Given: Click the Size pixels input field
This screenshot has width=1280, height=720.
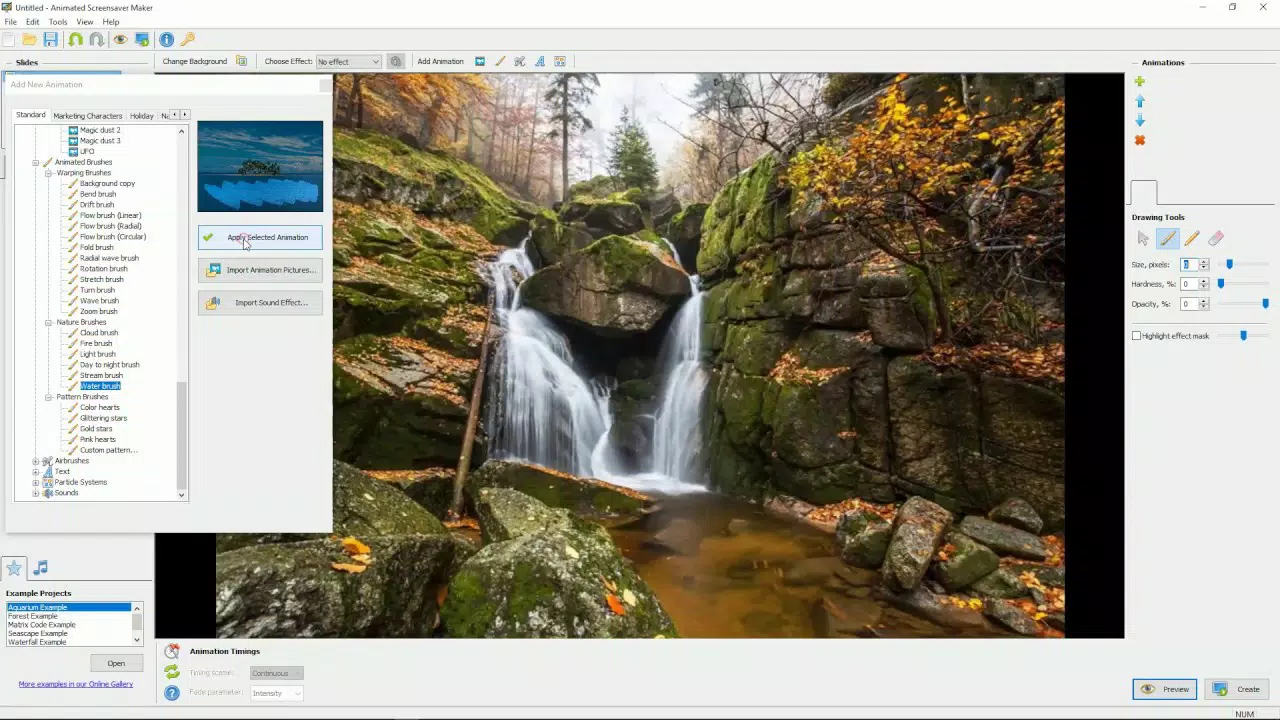Looking at the screenshot, I should pos(1189,264).
